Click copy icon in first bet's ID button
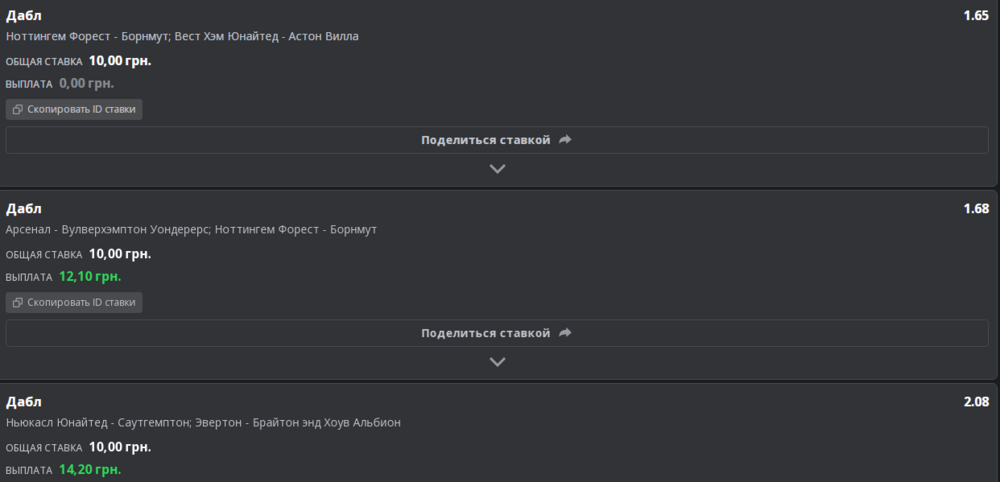 18,110
